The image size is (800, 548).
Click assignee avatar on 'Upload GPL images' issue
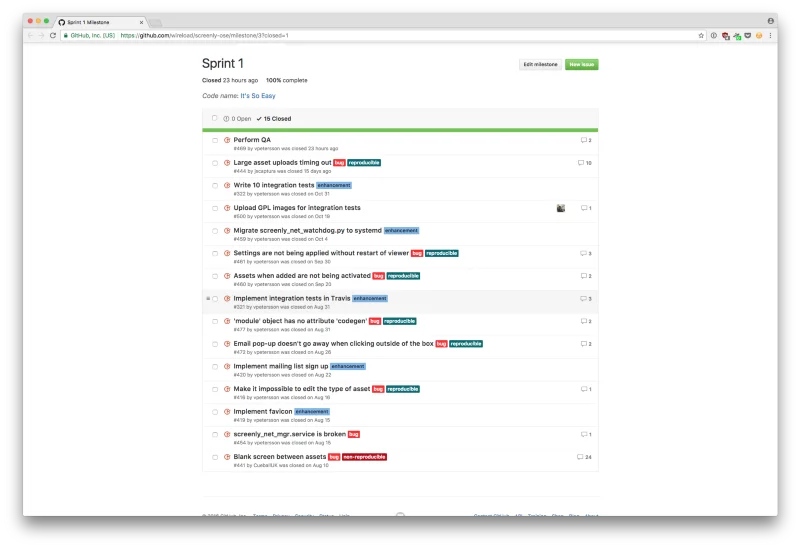point(560,208)
